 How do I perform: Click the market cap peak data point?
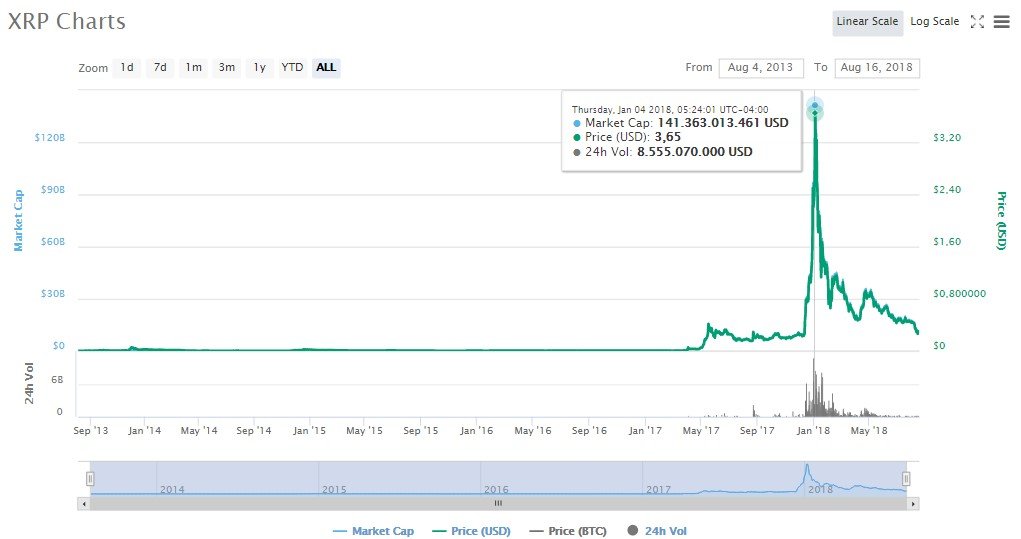coord(815,105)
